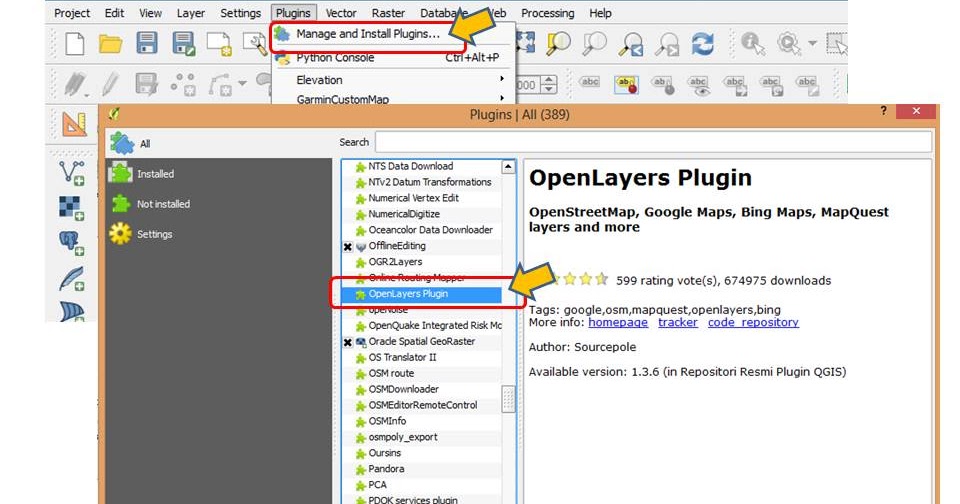Click the Refresh map icon
The width and height of the screenshot is (960, 504).
(x=703, y=44)
